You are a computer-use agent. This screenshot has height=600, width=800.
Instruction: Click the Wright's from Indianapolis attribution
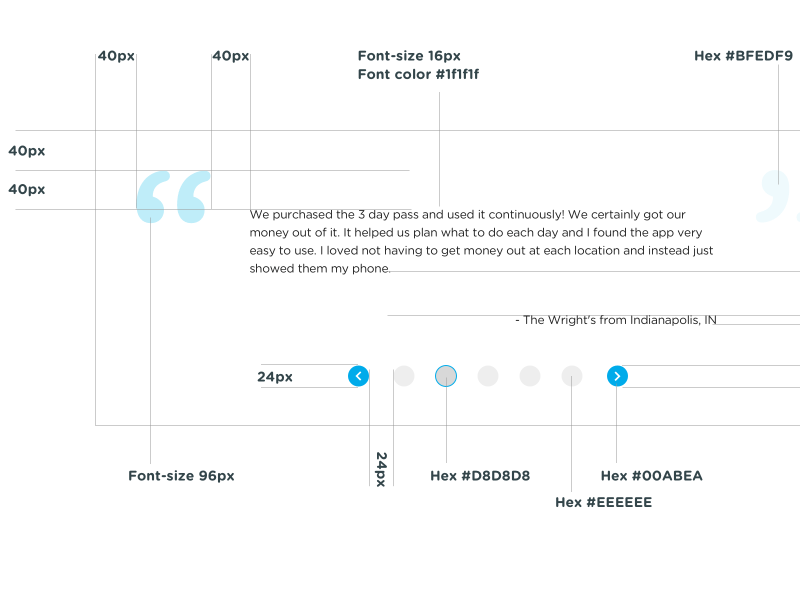point(616,320)
